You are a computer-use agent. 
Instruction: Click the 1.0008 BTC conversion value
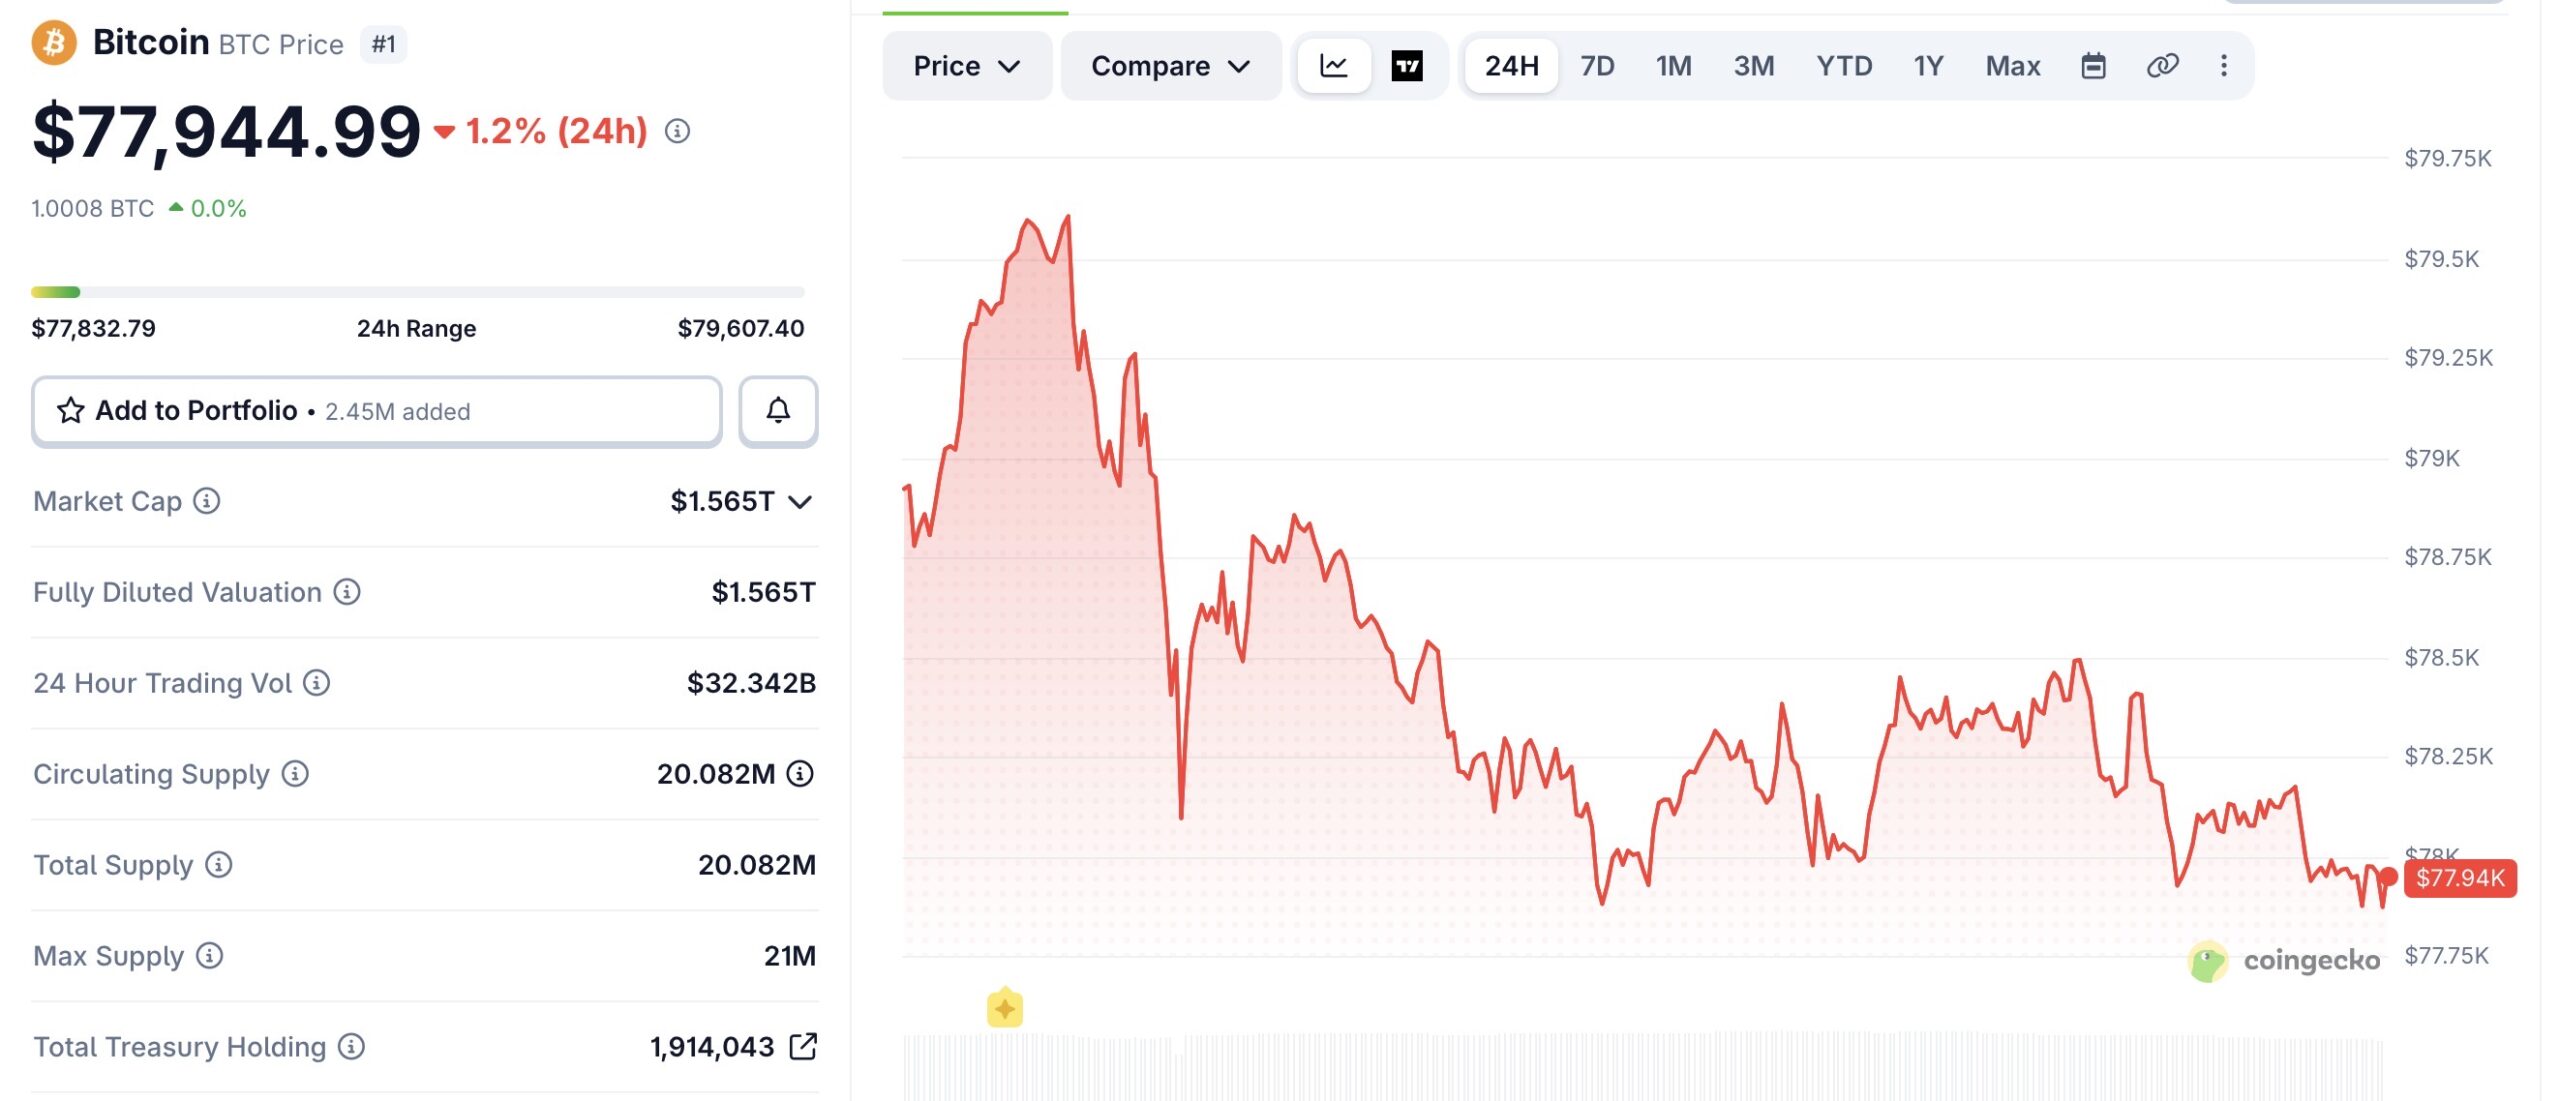[93, 208]
